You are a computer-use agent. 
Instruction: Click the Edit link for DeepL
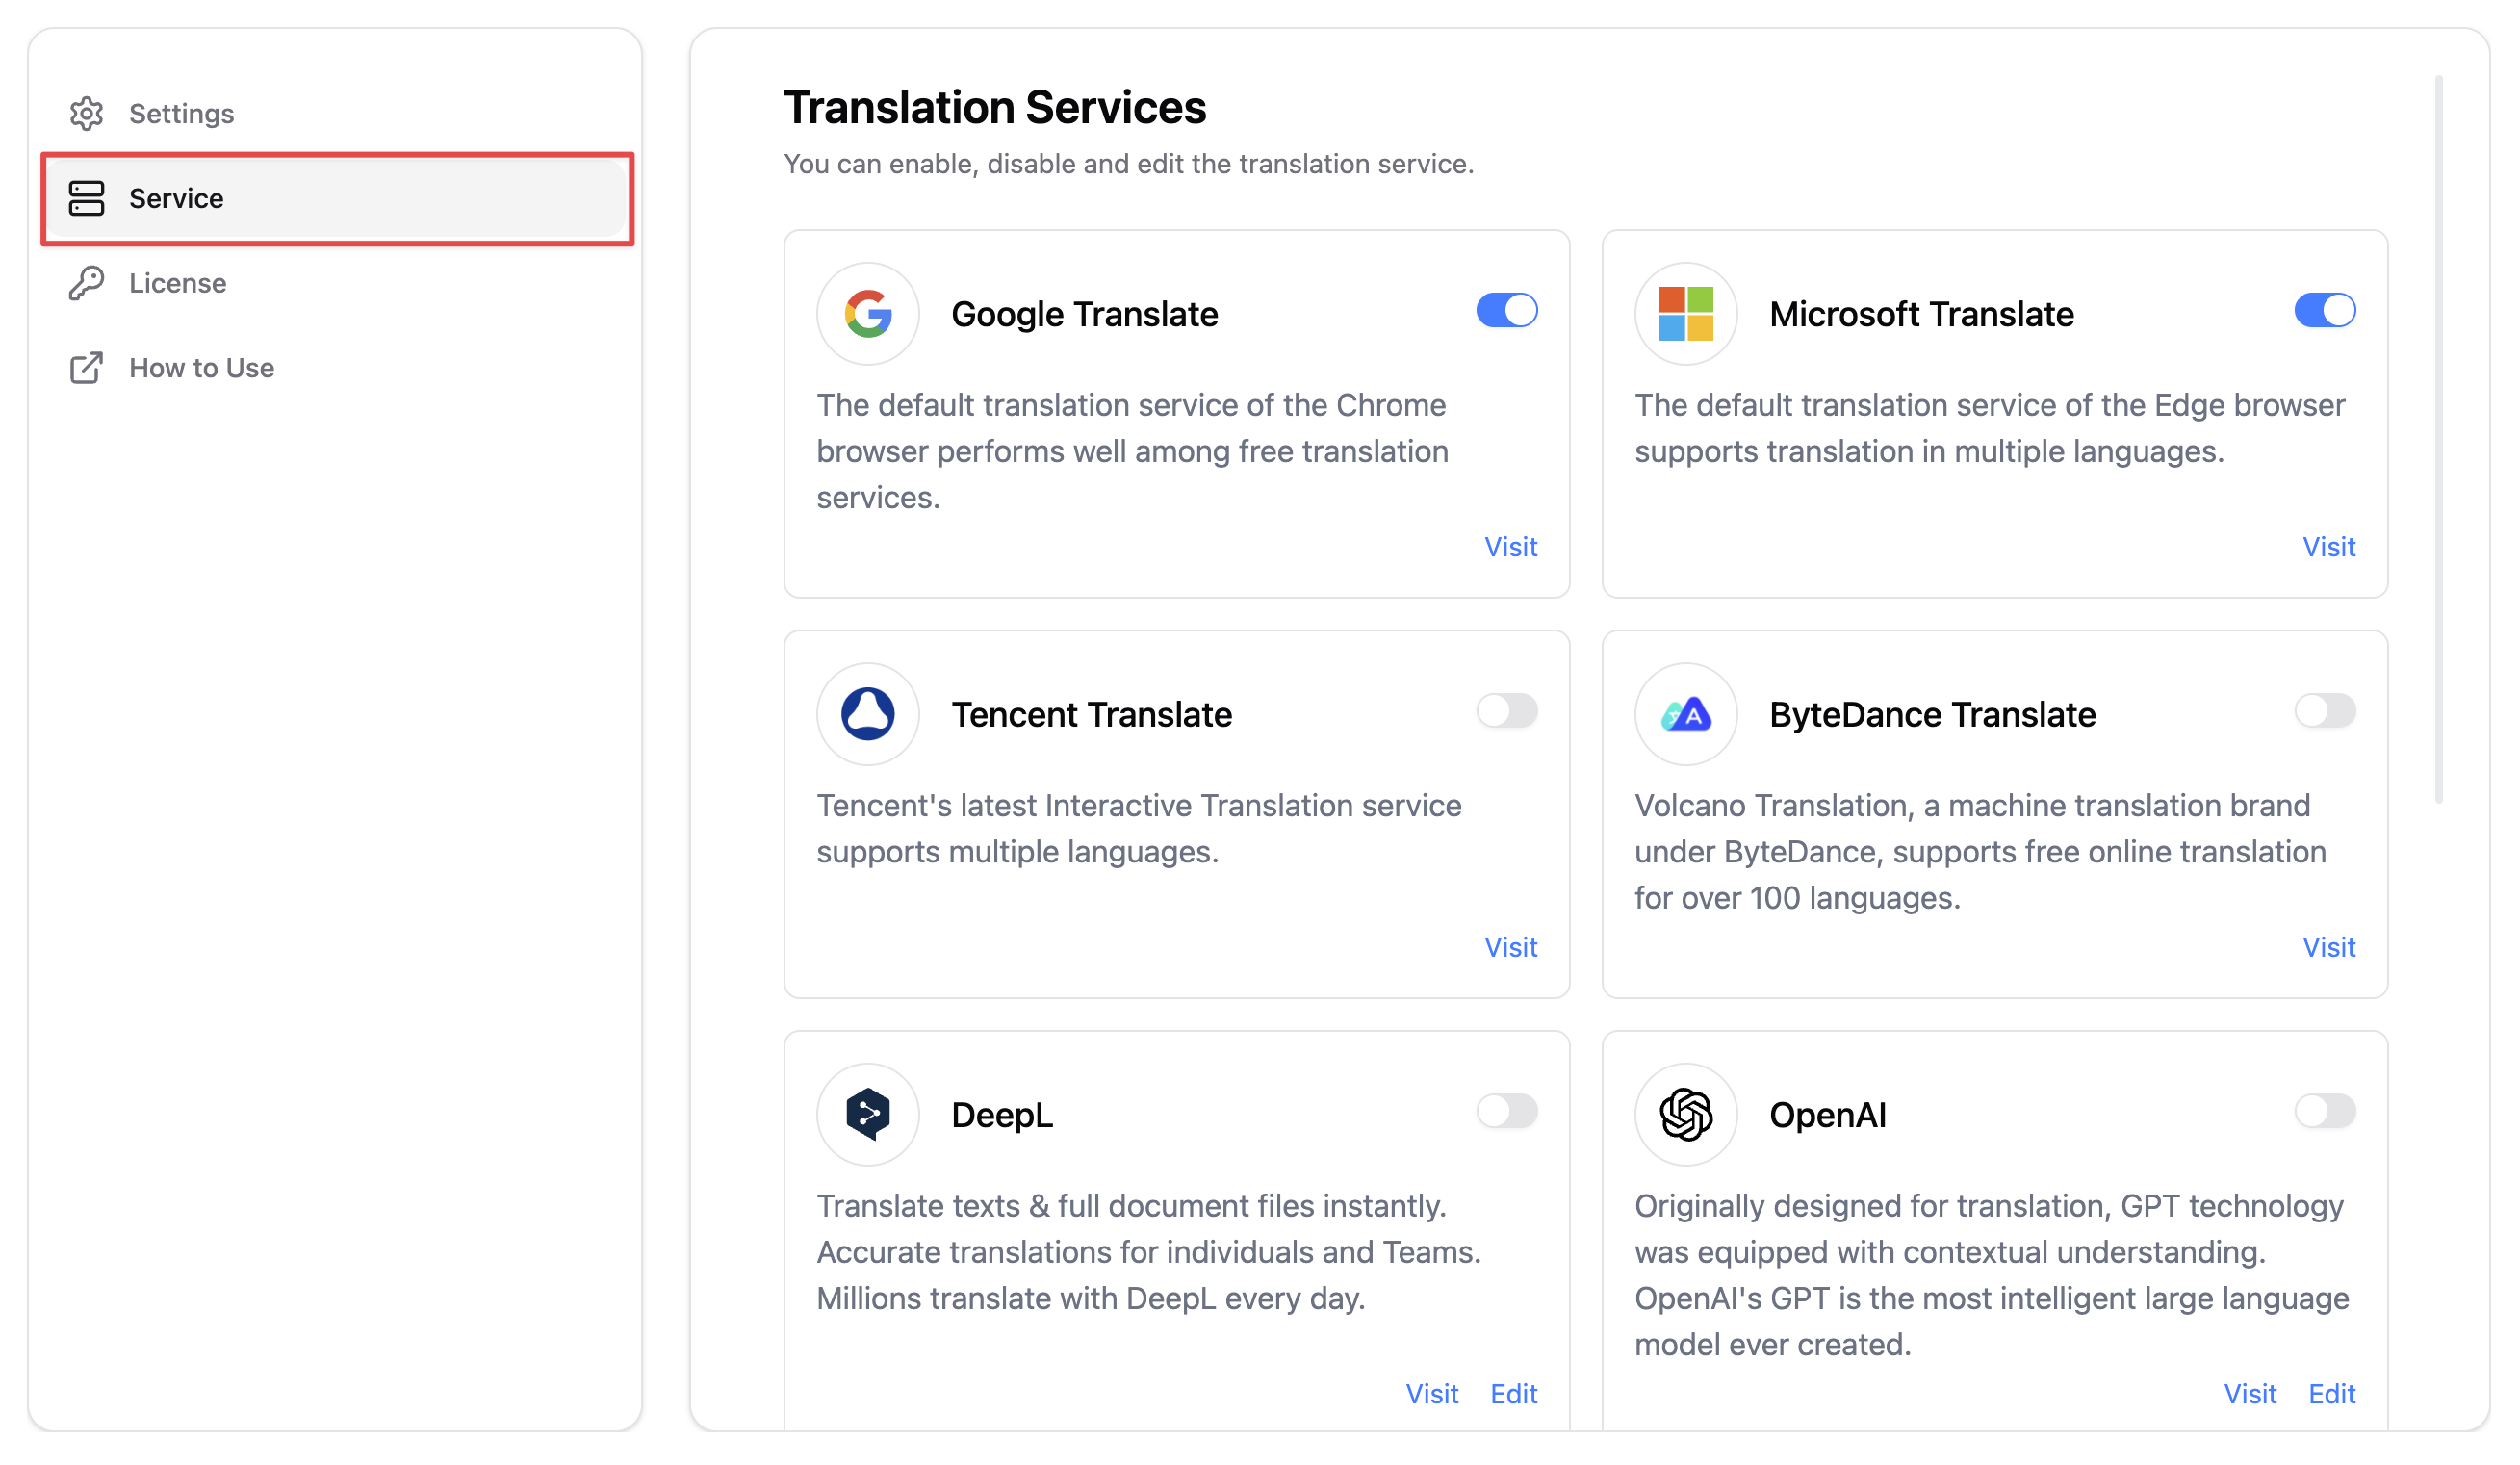coord(1514,1394)
